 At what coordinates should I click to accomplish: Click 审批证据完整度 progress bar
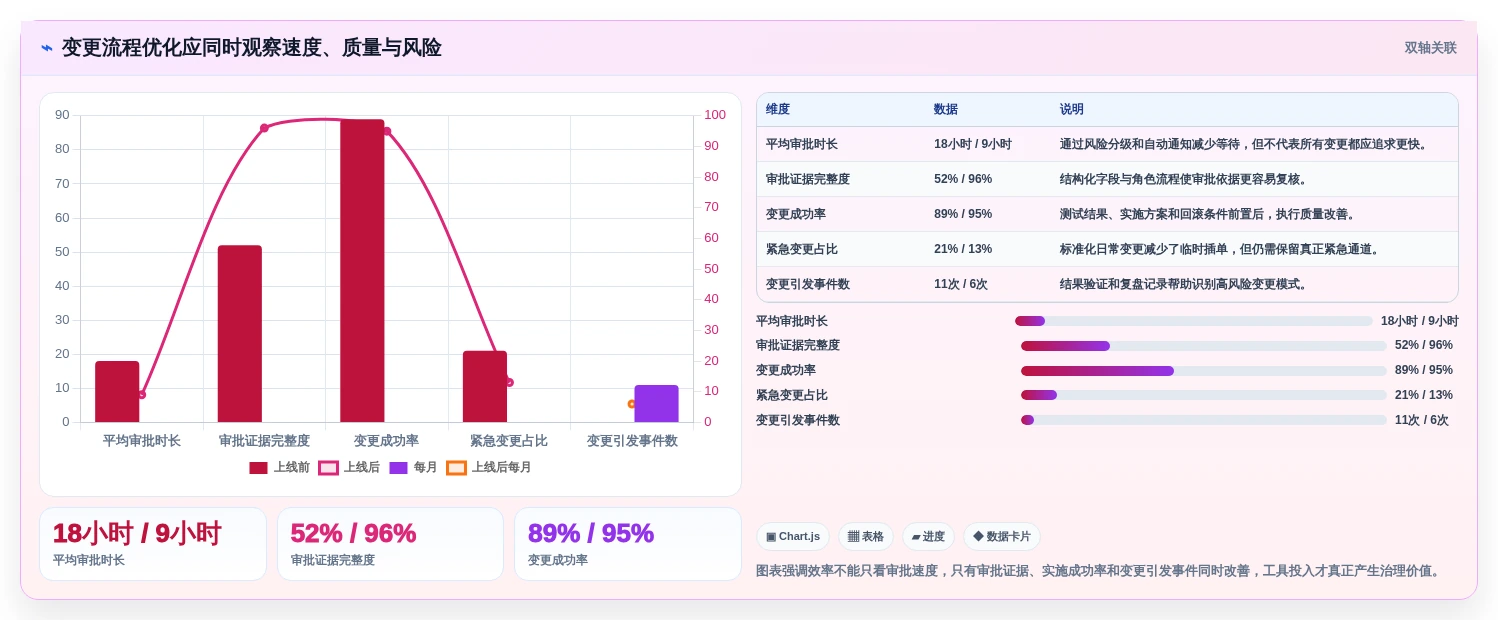(x=1203, y=346)
